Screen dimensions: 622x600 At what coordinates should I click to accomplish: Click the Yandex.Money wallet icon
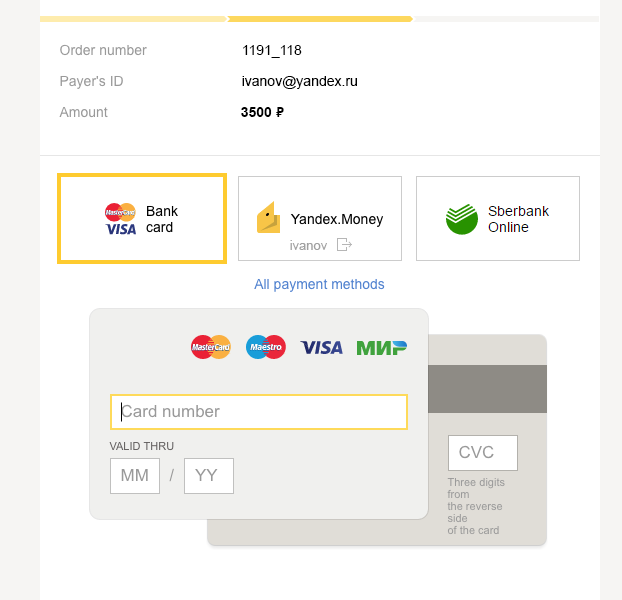(269, 218)
